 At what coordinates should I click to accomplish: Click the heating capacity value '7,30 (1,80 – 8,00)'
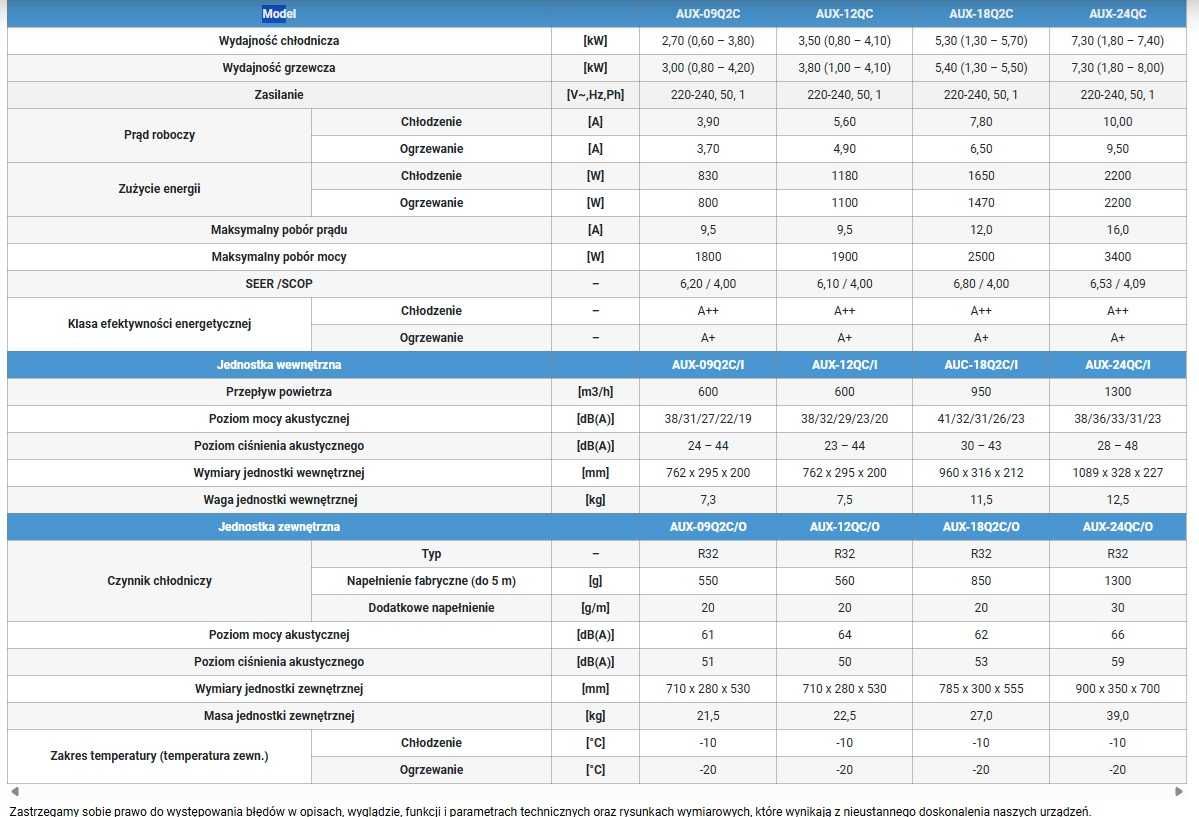pos(1118,67)
